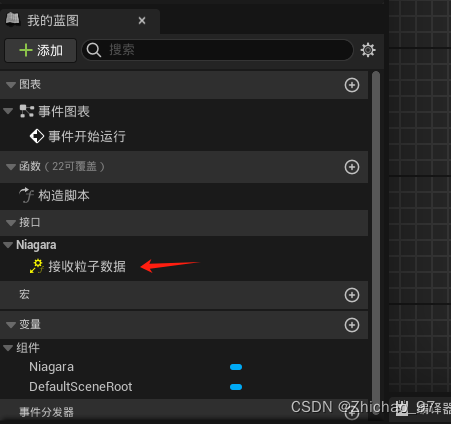Viewport: 451px width, 424px height.
Task: Click the 接收粒子数据 Niagara interface icon
Action: pos(37,266)
